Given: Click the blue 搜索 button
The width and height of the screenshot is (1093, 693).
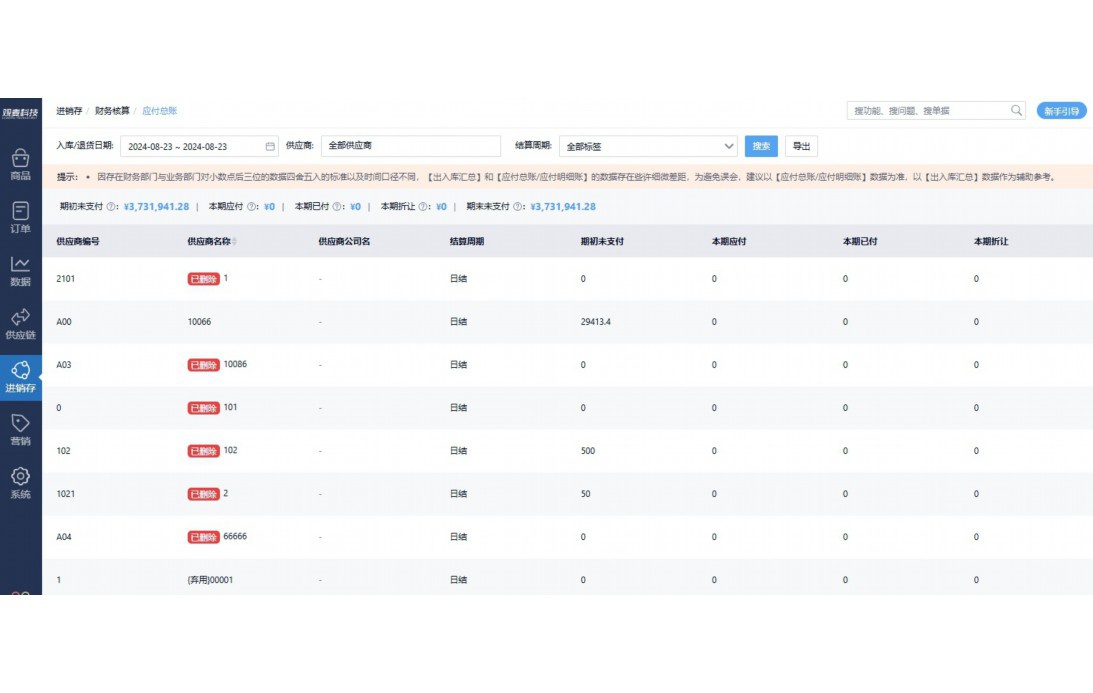Looking at the screenshot, I should pyautogui.click(x=761, y=147).
